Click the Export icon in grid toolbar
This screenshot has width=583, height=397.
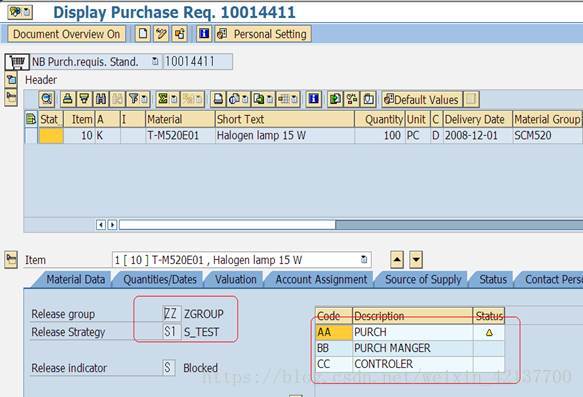coord(259,99)
